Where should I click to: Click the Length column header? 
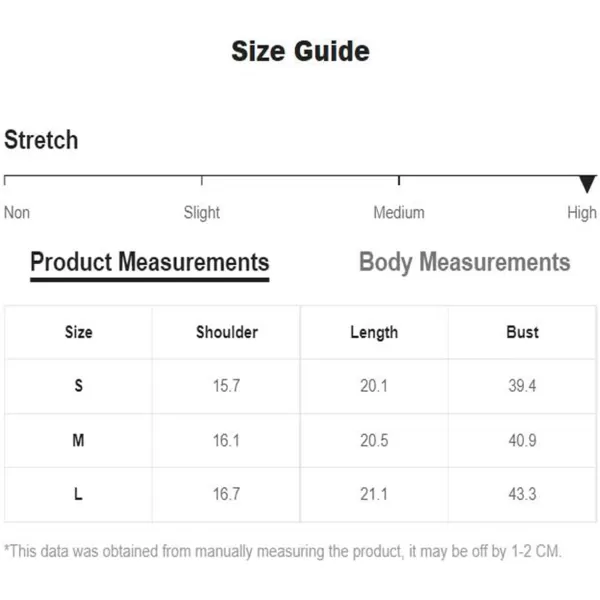tap(374, 333)
